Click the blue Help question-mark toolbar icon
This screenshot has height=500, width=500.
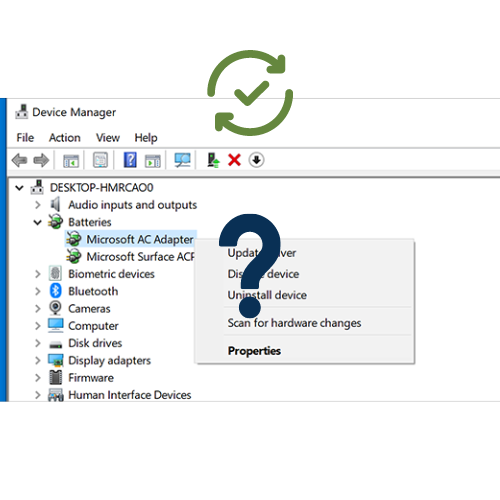[130, 160]
